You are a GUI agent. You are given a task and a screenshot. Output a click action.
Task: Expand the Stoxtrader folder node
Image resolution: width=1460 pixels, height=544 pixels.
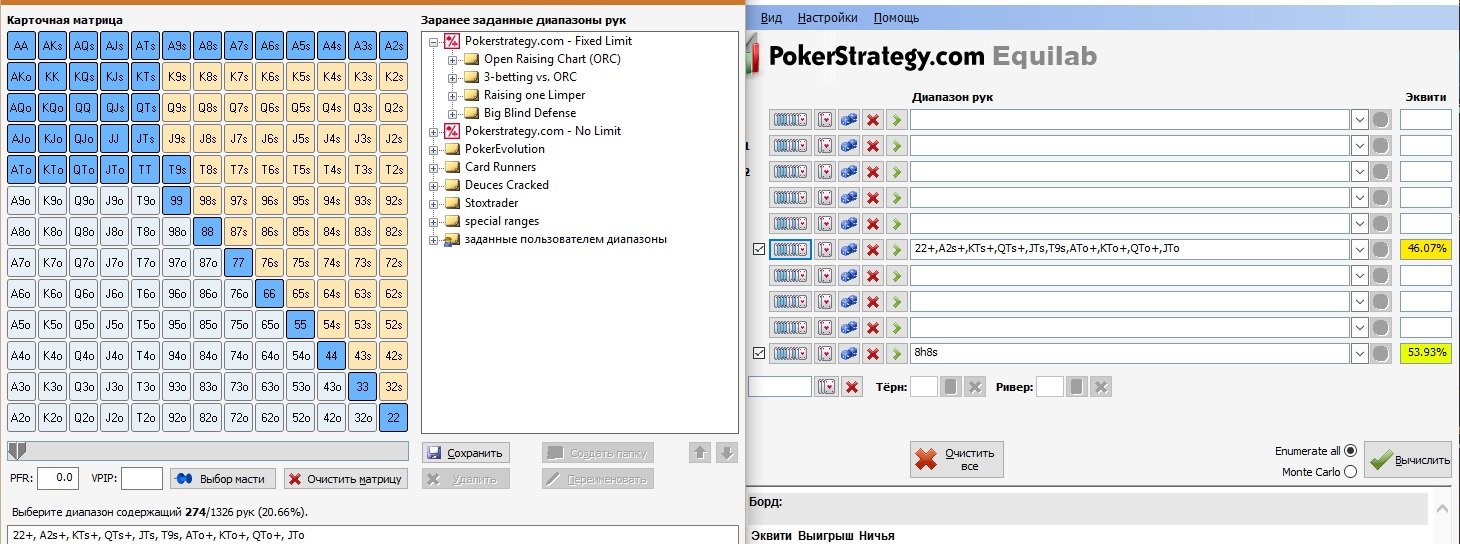[x=434, y=203]
